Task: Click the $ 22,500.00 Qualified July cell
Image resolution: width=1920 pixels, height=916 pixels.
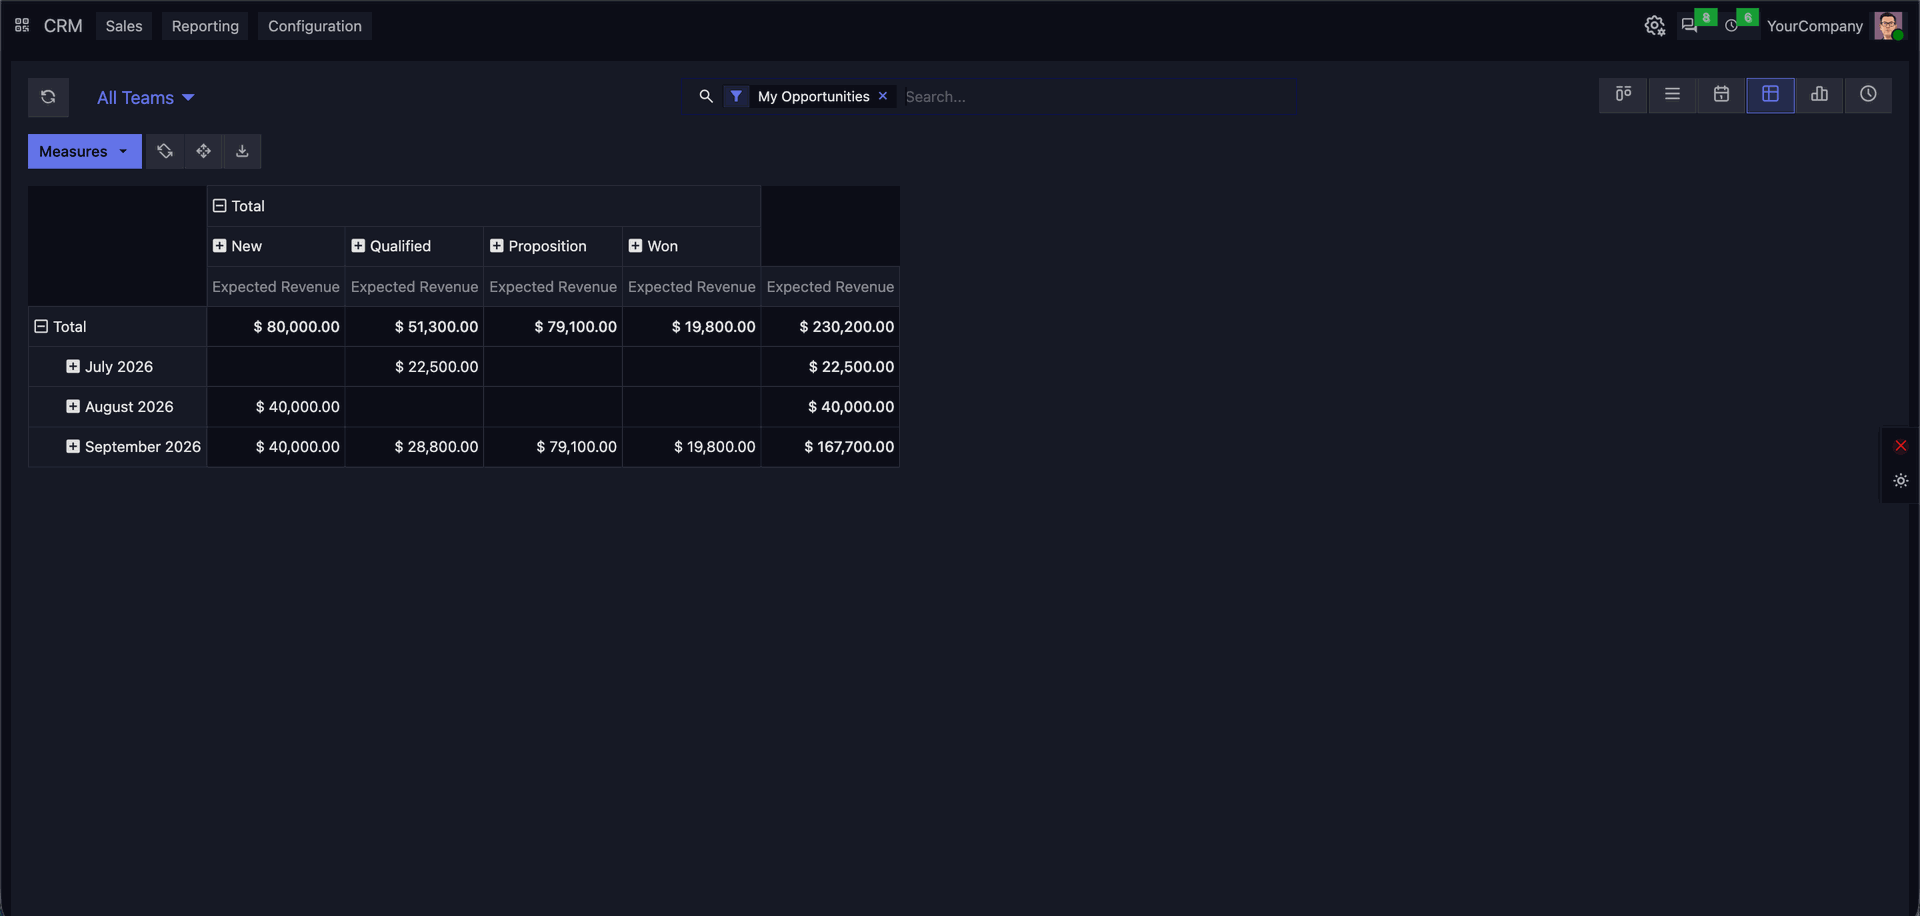Action: tap(414, 366)
